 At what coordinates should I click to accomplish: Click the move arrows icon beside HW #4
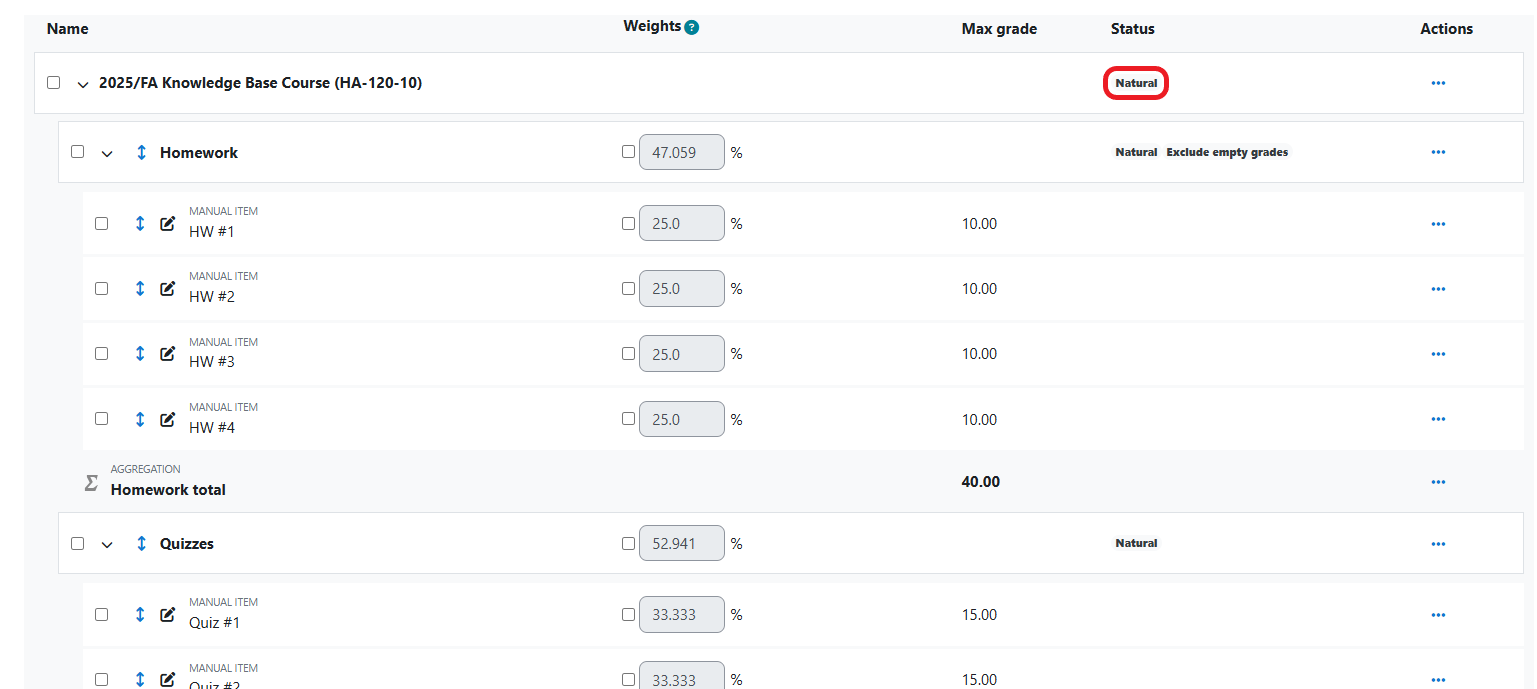[x=140, y=420]
